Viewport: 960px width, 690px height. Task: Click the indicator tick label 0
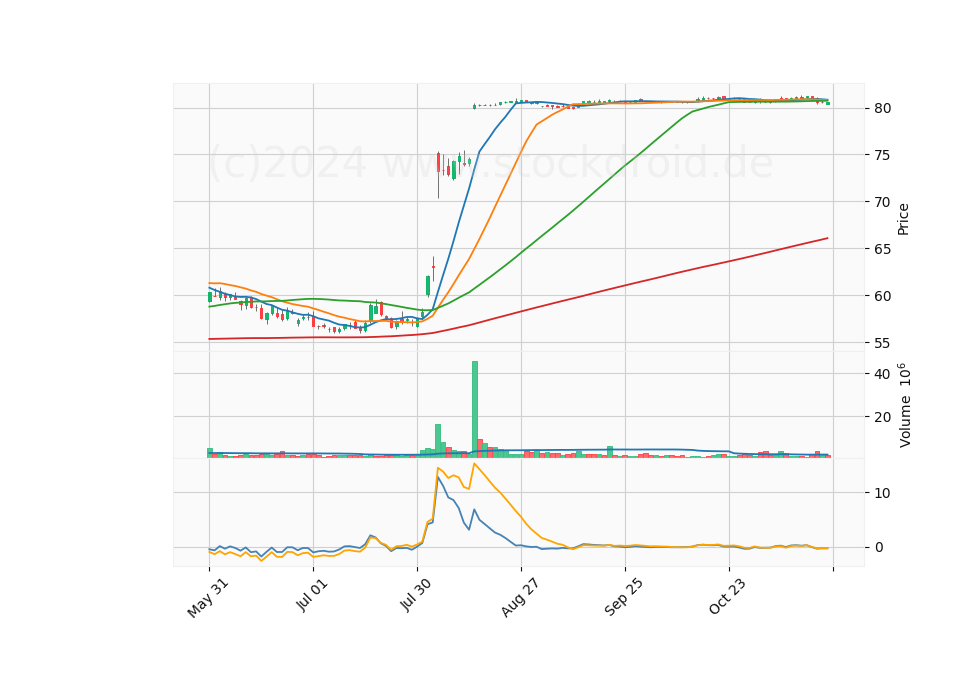click(x=879, y=547)
